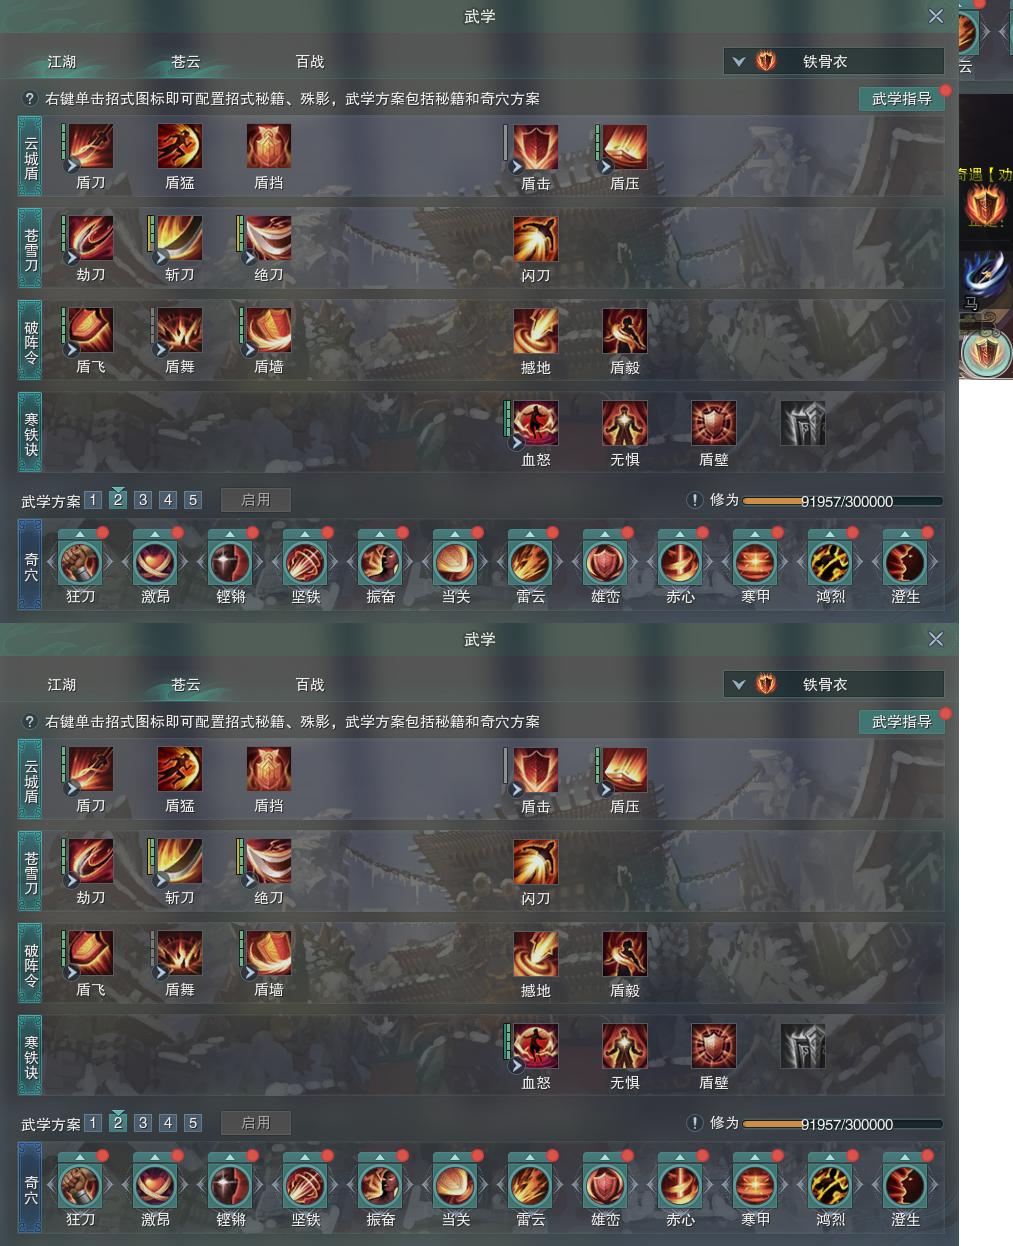
Task: Click the 武学指导 button in the upper panel
Action: 902,98
